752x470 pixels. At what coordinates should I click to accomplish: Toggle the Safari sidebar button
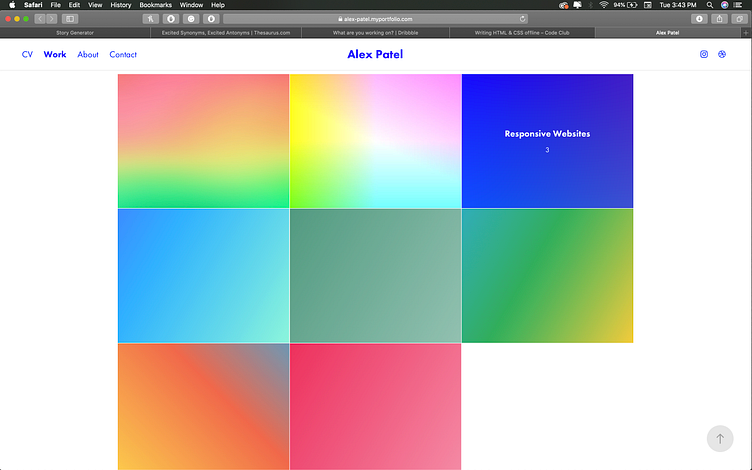tap(70, 19)
